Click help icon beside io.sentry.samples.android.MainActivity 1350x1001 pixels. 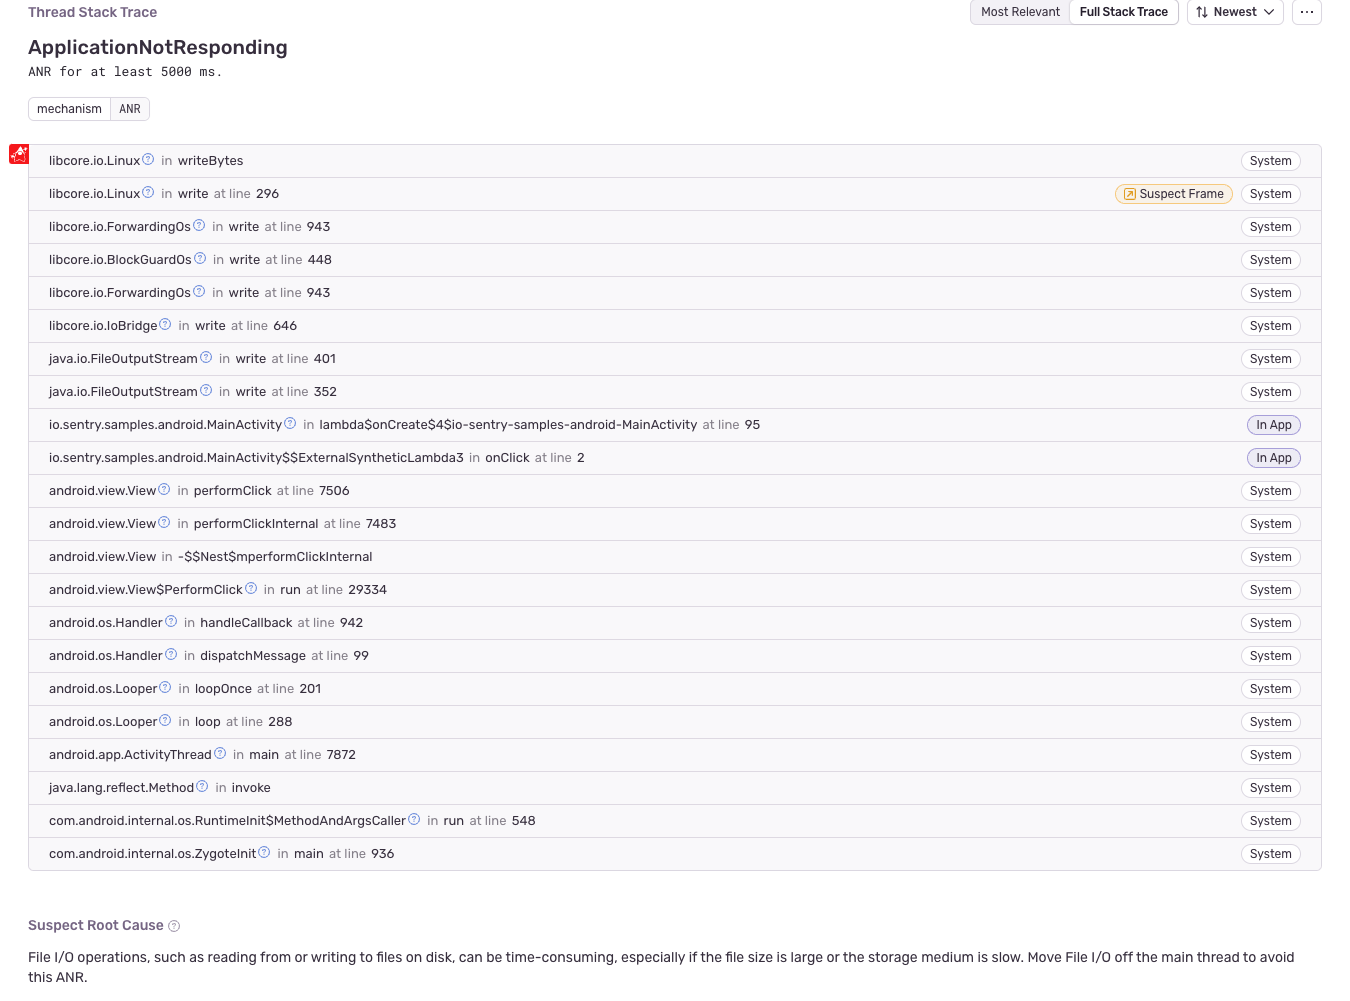tap(290, 424)
